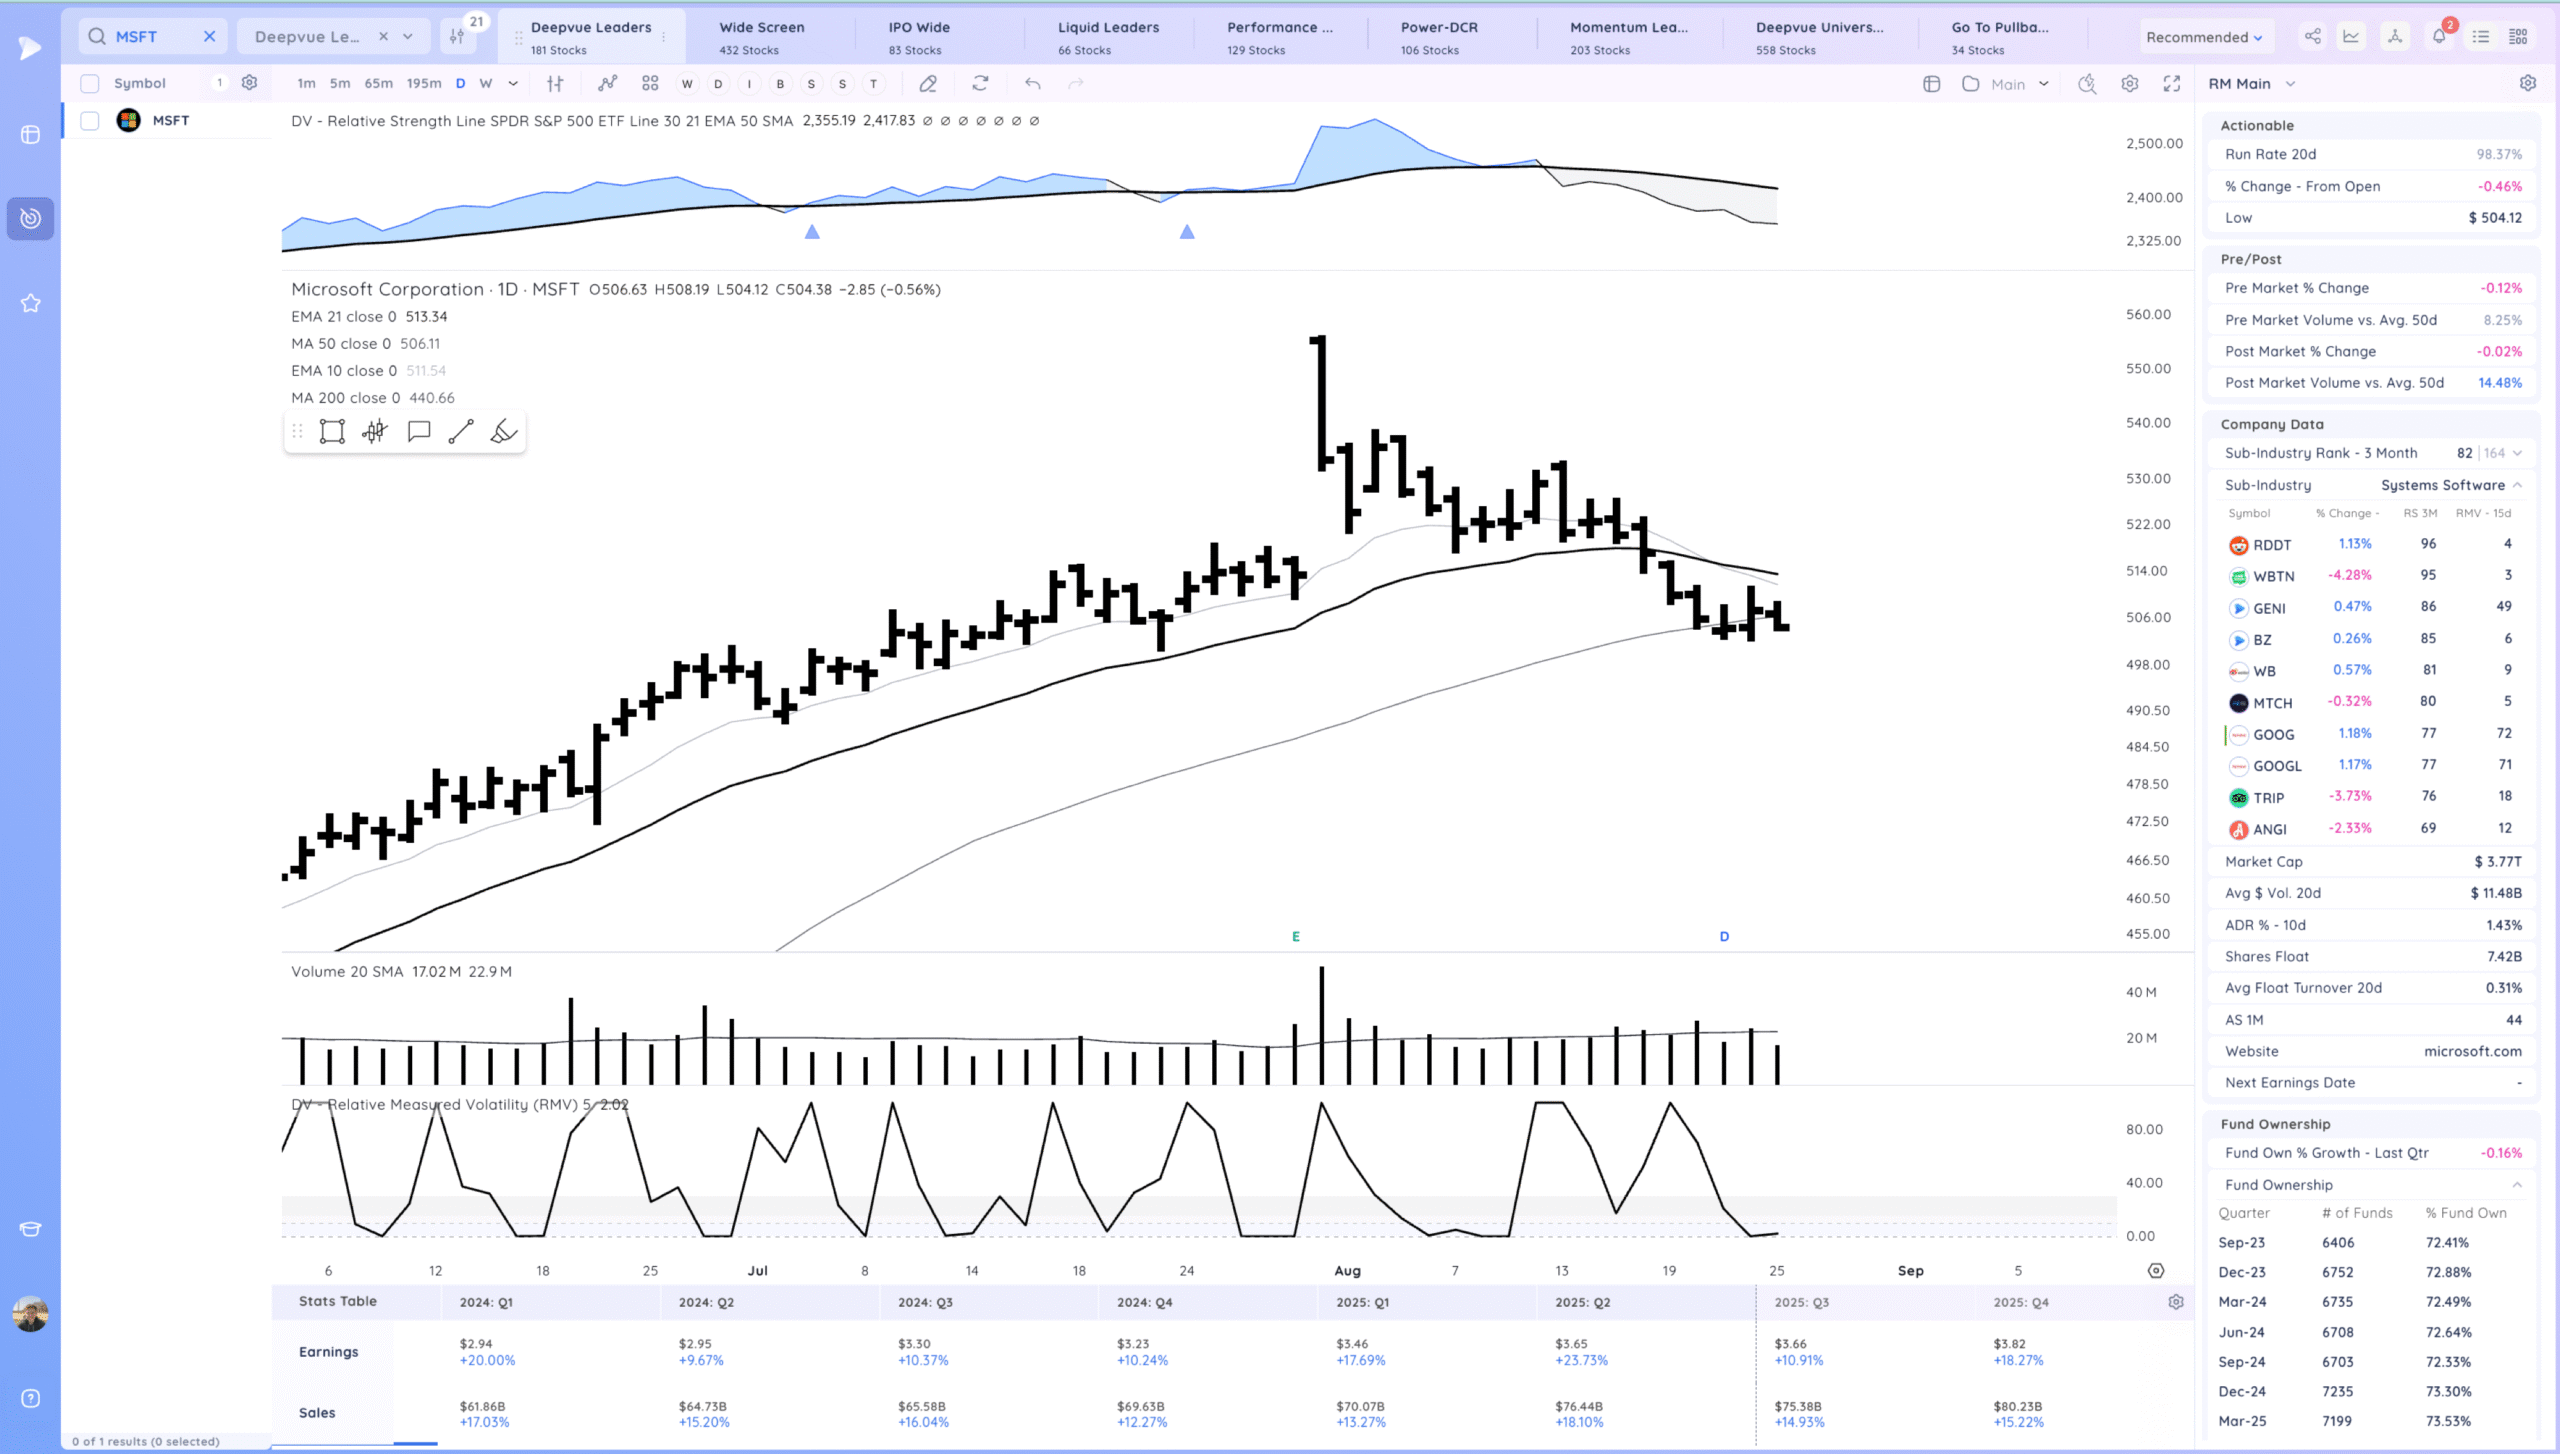This screenshot has width=2560, height=1454.
Task: Open the Recommended dropdown
Action: coord(2203,37)
